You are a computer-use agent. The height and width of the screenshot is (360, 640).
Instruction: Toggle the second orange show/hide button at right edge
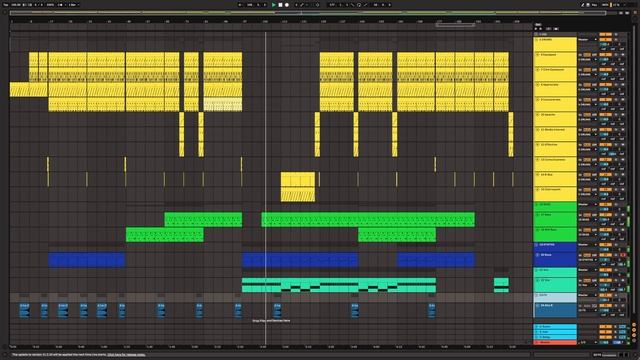click(634, 330)
